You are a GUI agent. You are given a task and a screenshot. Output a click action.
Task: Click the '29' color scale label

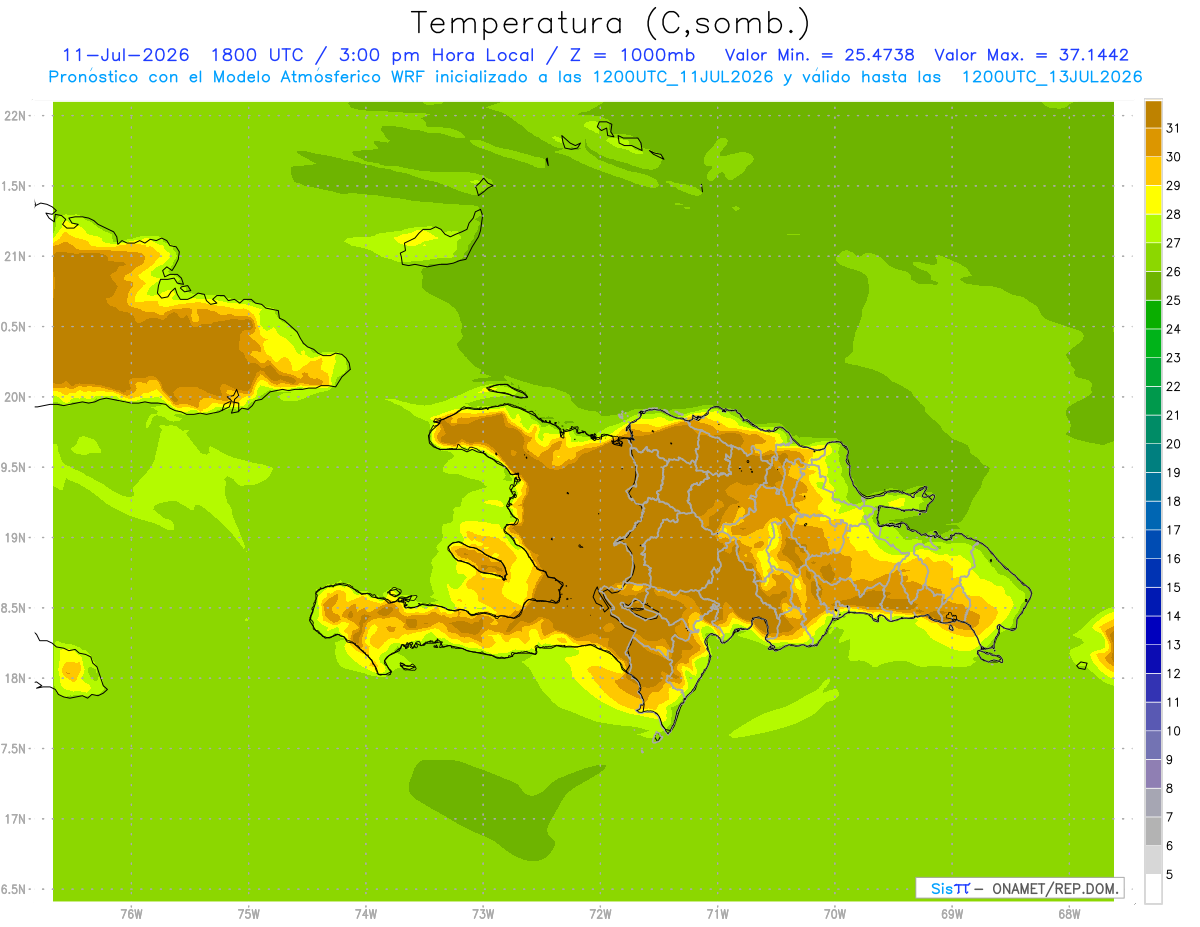point(1173,185)
